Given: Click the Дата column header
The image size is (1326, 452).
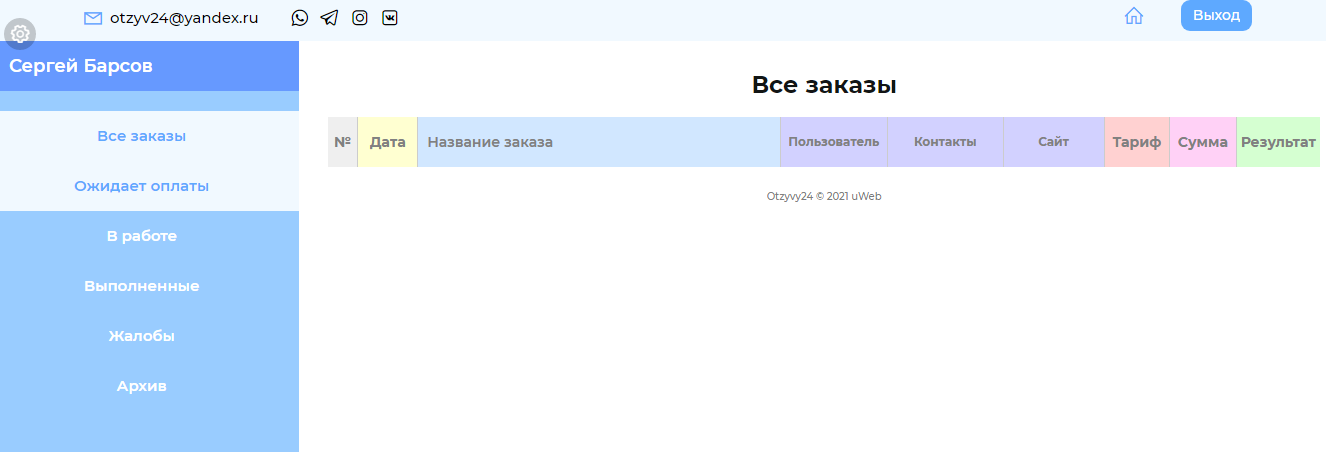Looking at the screenshot, I should point(387,142).
